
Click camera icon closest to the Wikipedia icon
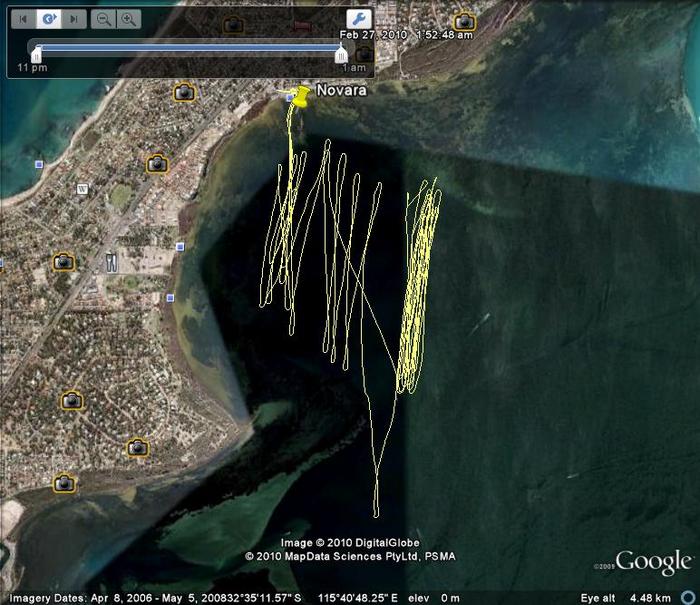(x=157, y=163)
